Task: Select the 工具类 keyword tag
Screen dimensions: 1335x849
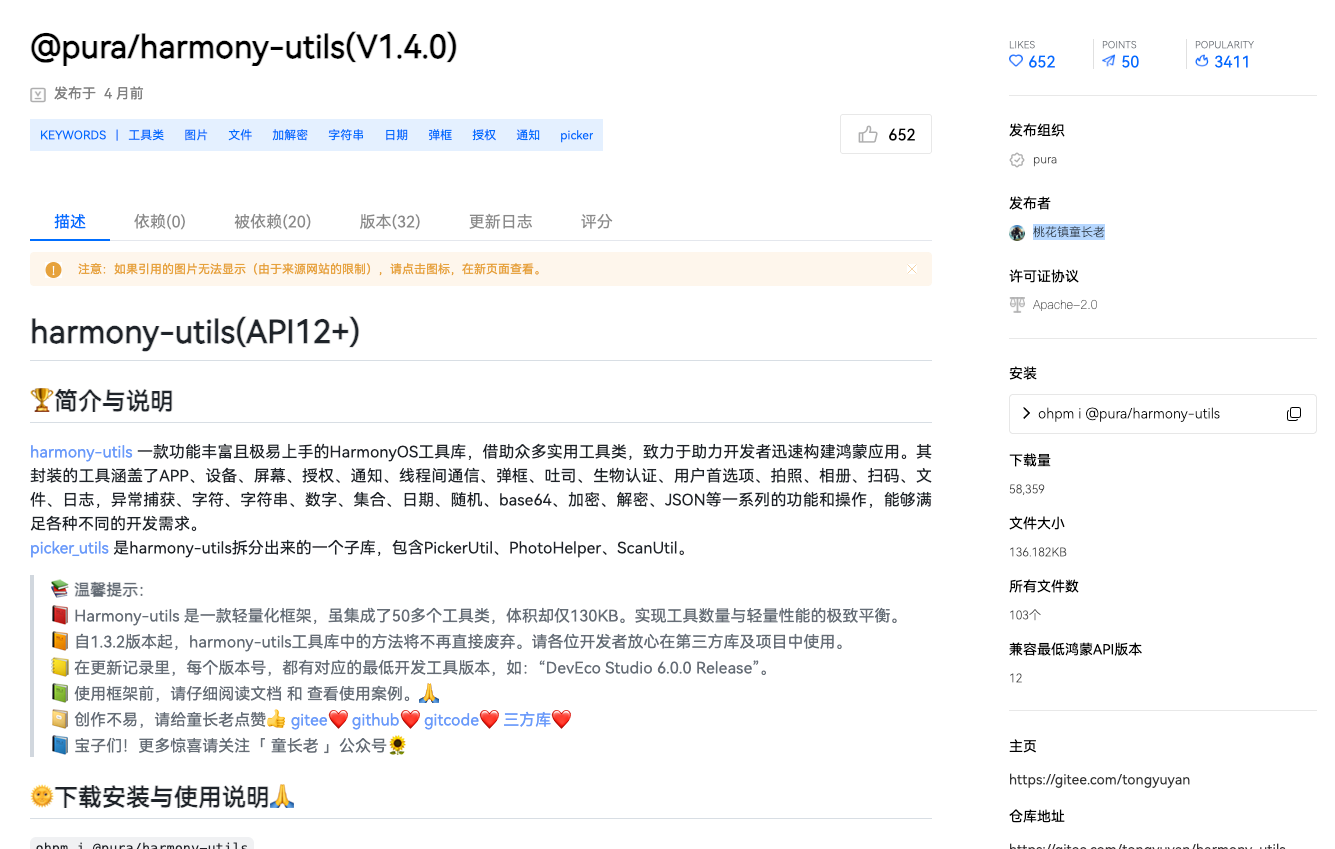Action: (146, 135)
